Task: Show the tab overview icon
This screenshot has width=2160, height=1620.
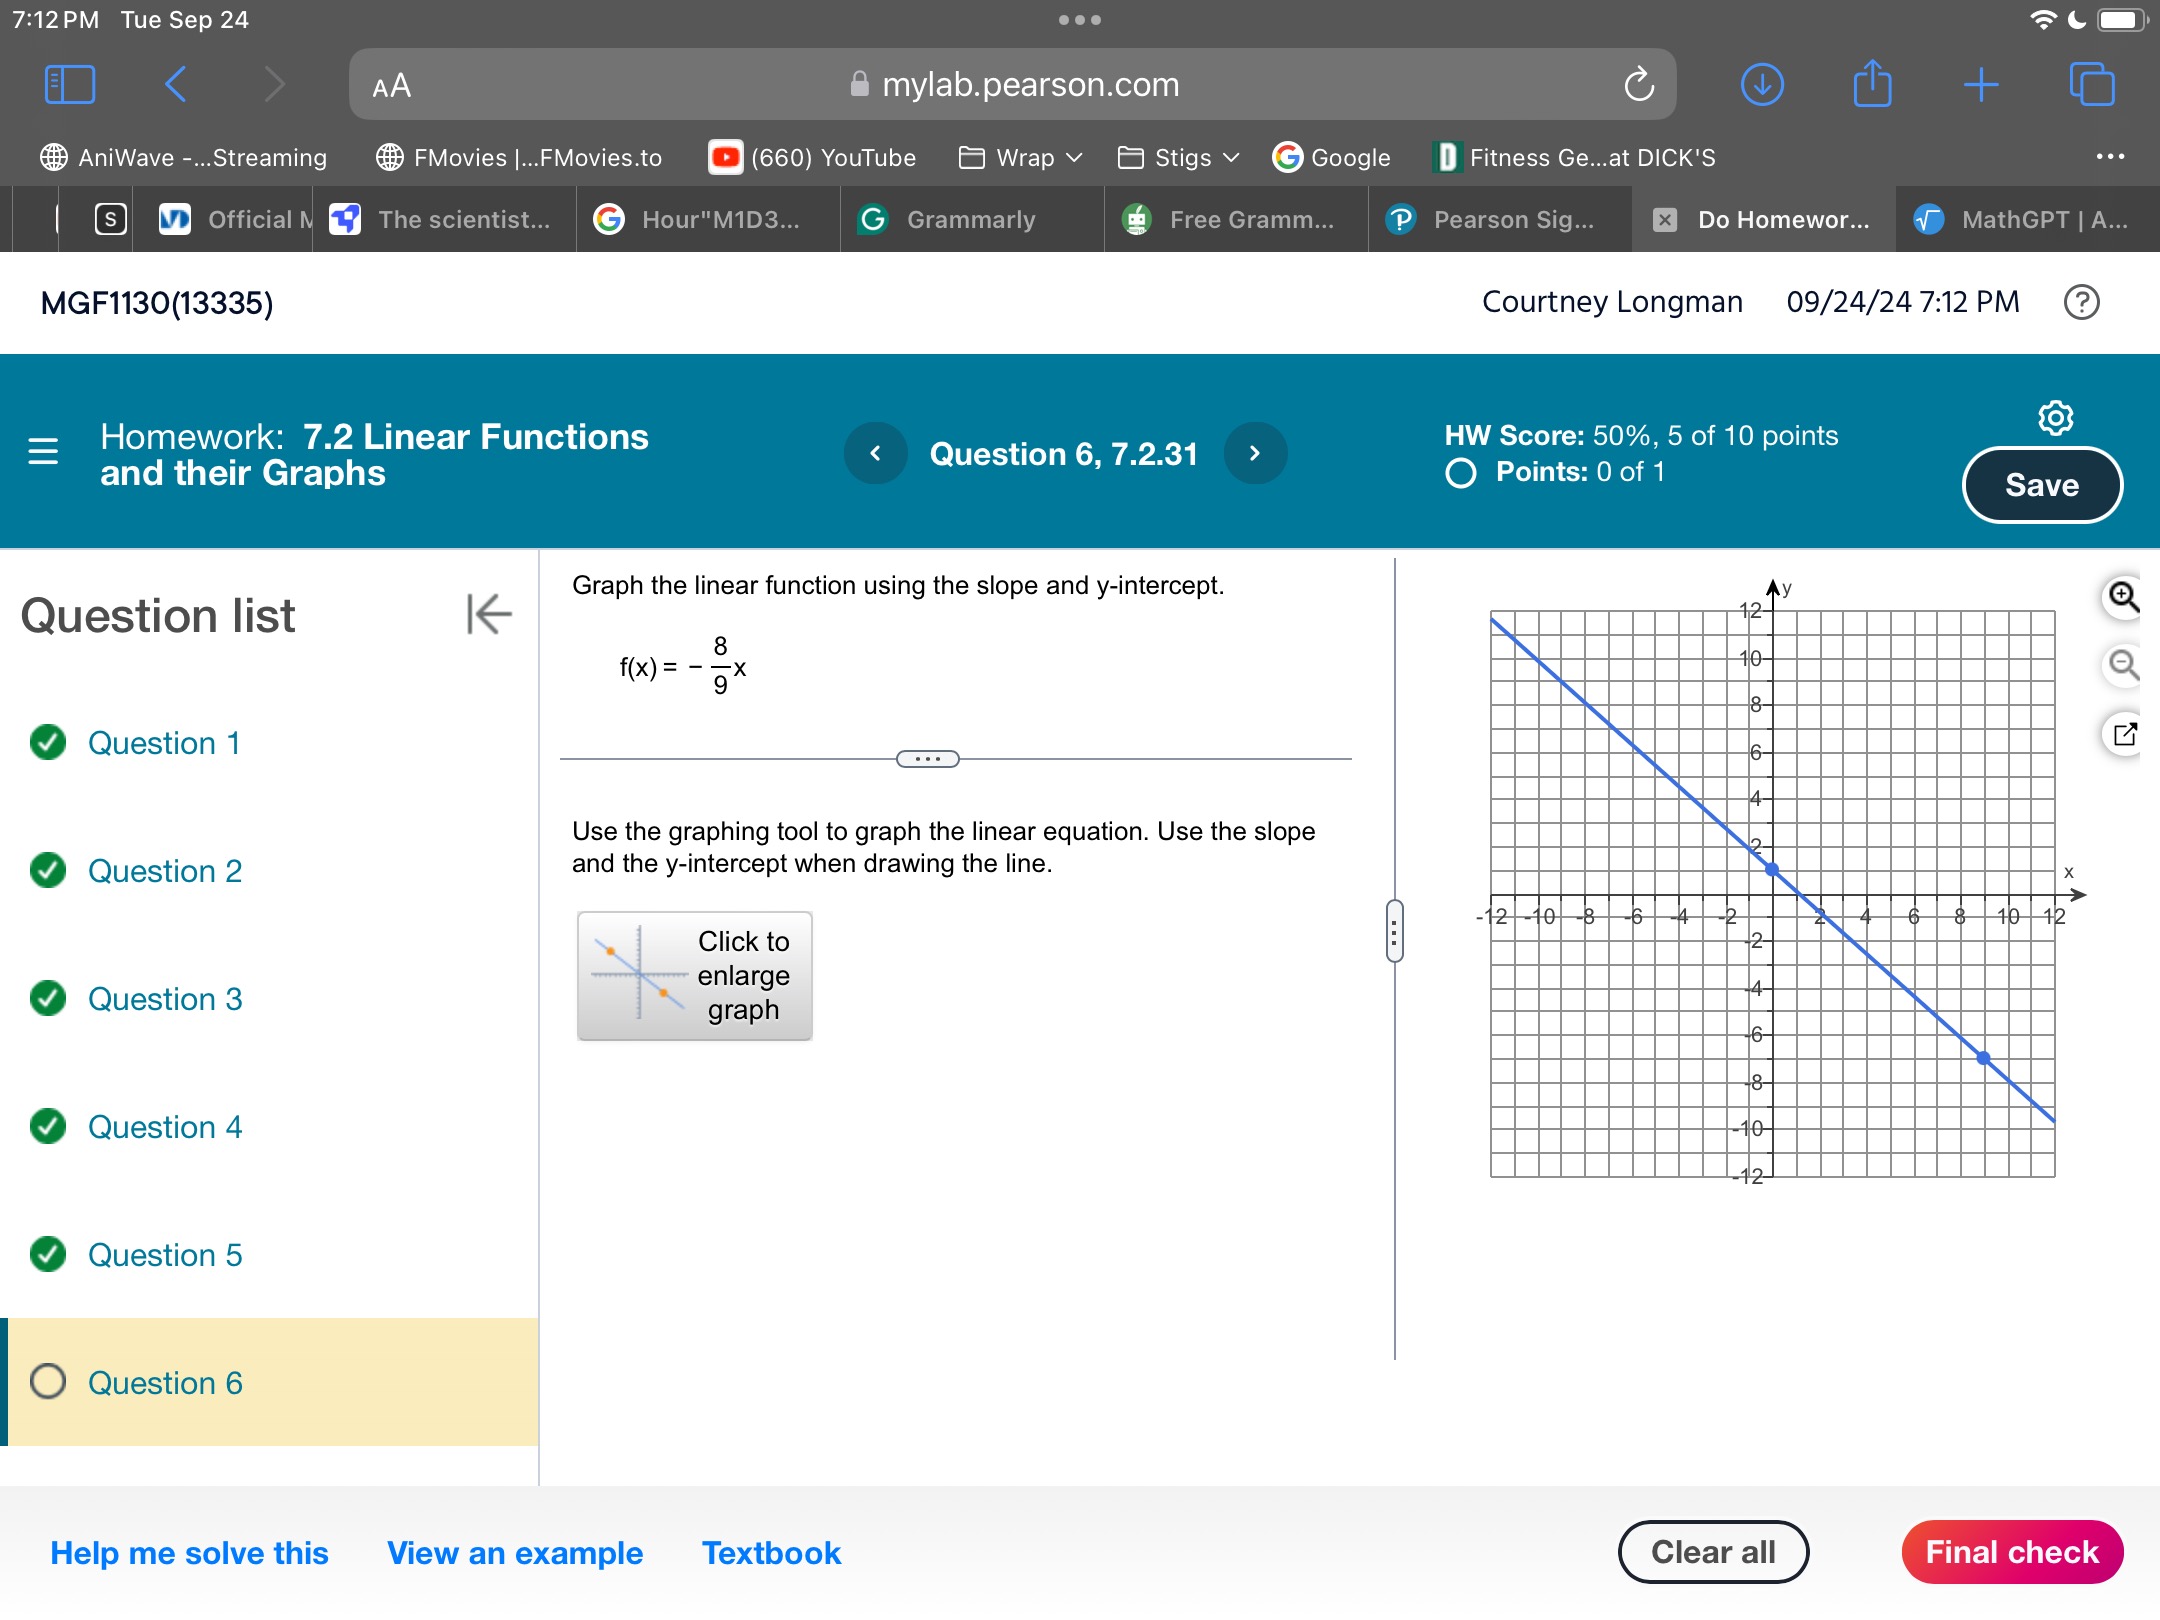Action: [x=2092, y=84]
